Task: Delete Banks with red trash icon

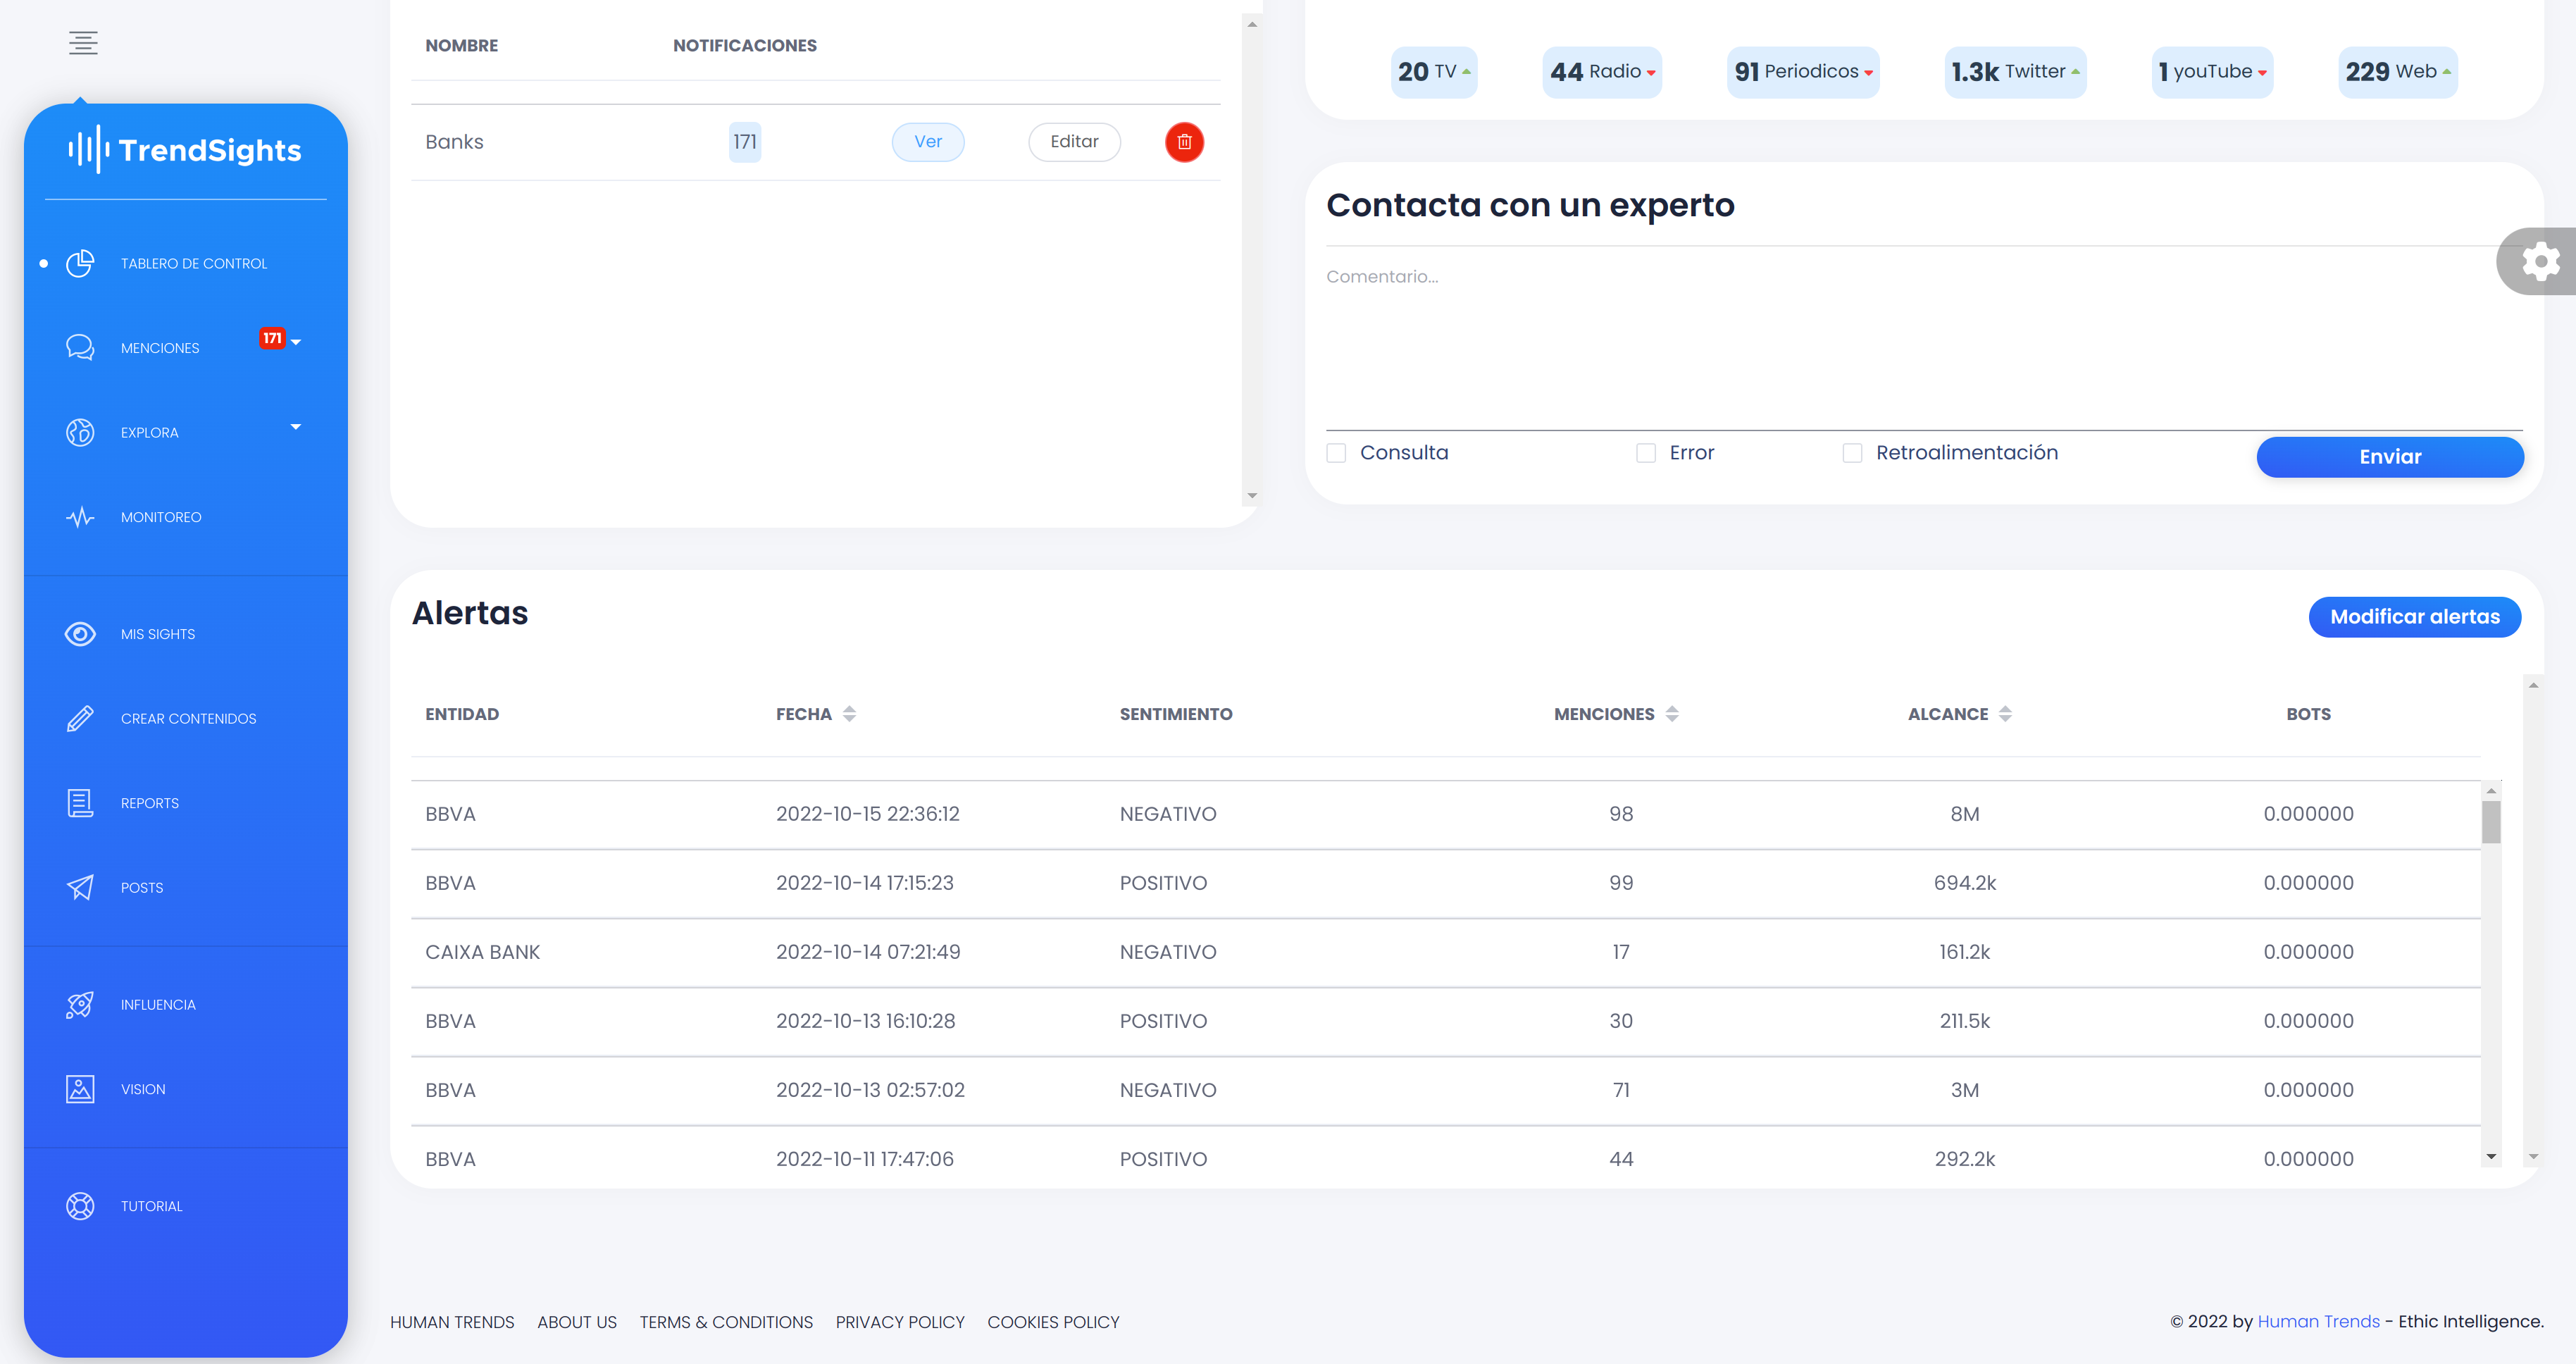Action: point(1184,142)
